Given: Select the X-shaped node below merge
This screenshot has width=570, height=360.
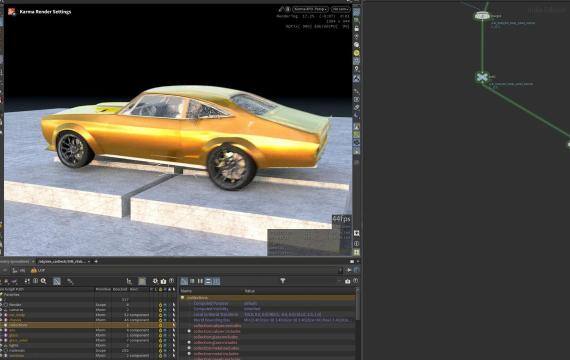Looking at the screenshot, I should point(482,77).
